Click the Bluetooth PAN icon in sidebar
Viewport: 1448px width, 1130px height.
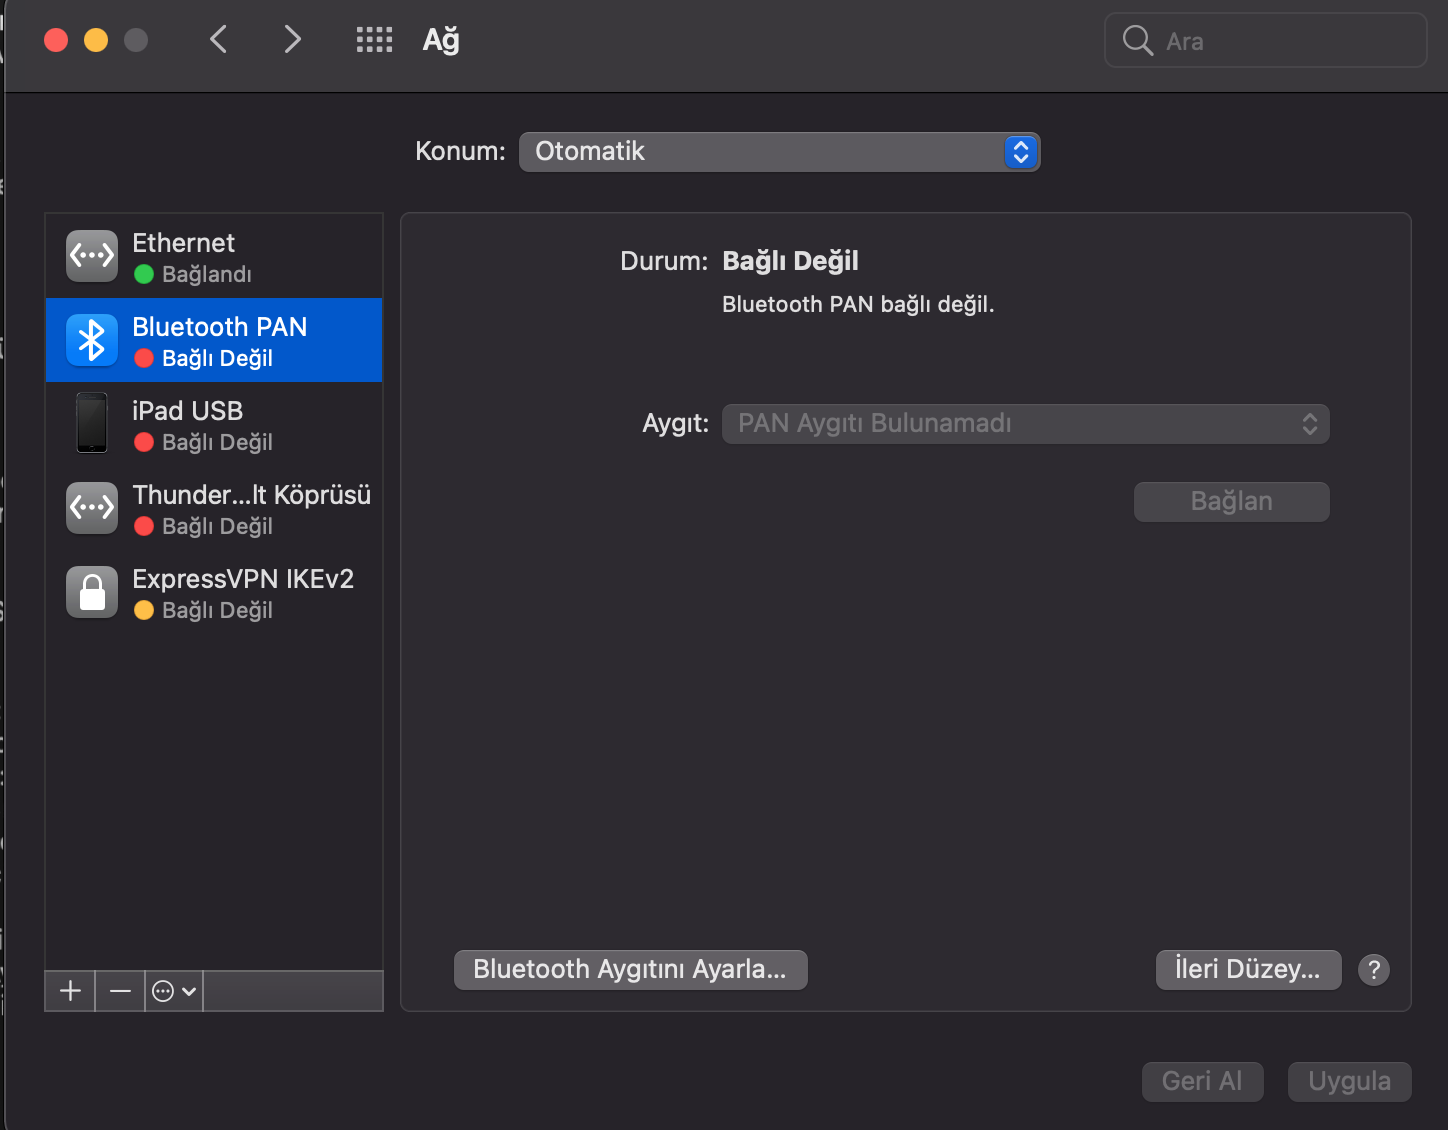92,340
